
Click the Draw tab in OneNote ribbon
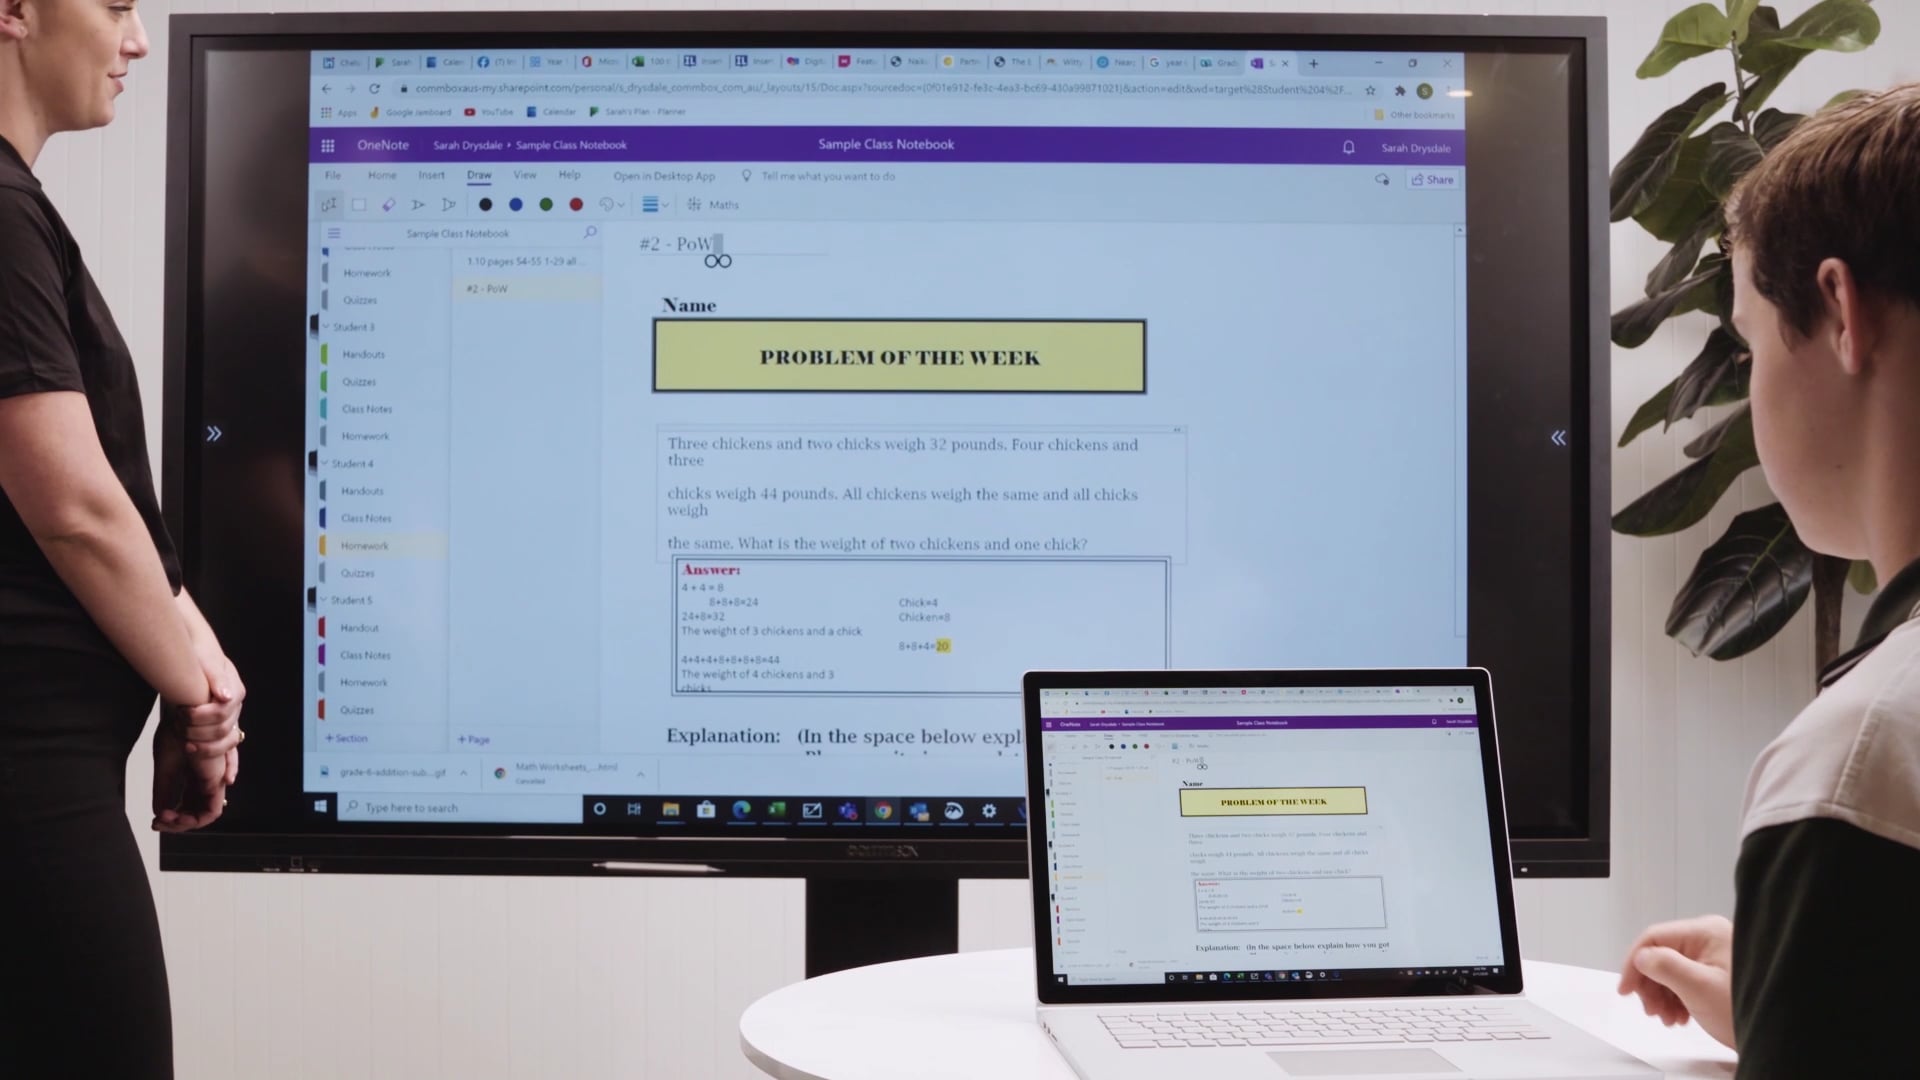pos(479,175)
